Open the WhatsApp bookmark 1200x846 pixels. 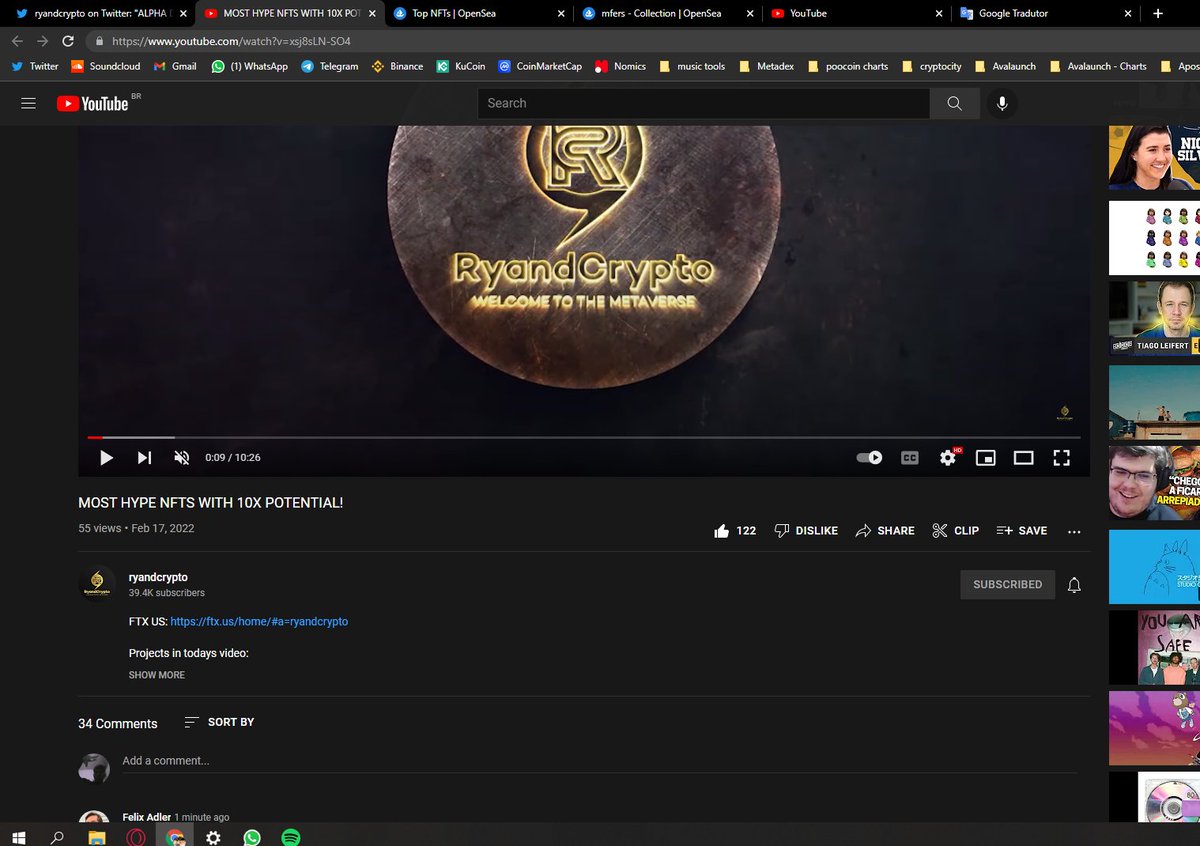[249, 66]
